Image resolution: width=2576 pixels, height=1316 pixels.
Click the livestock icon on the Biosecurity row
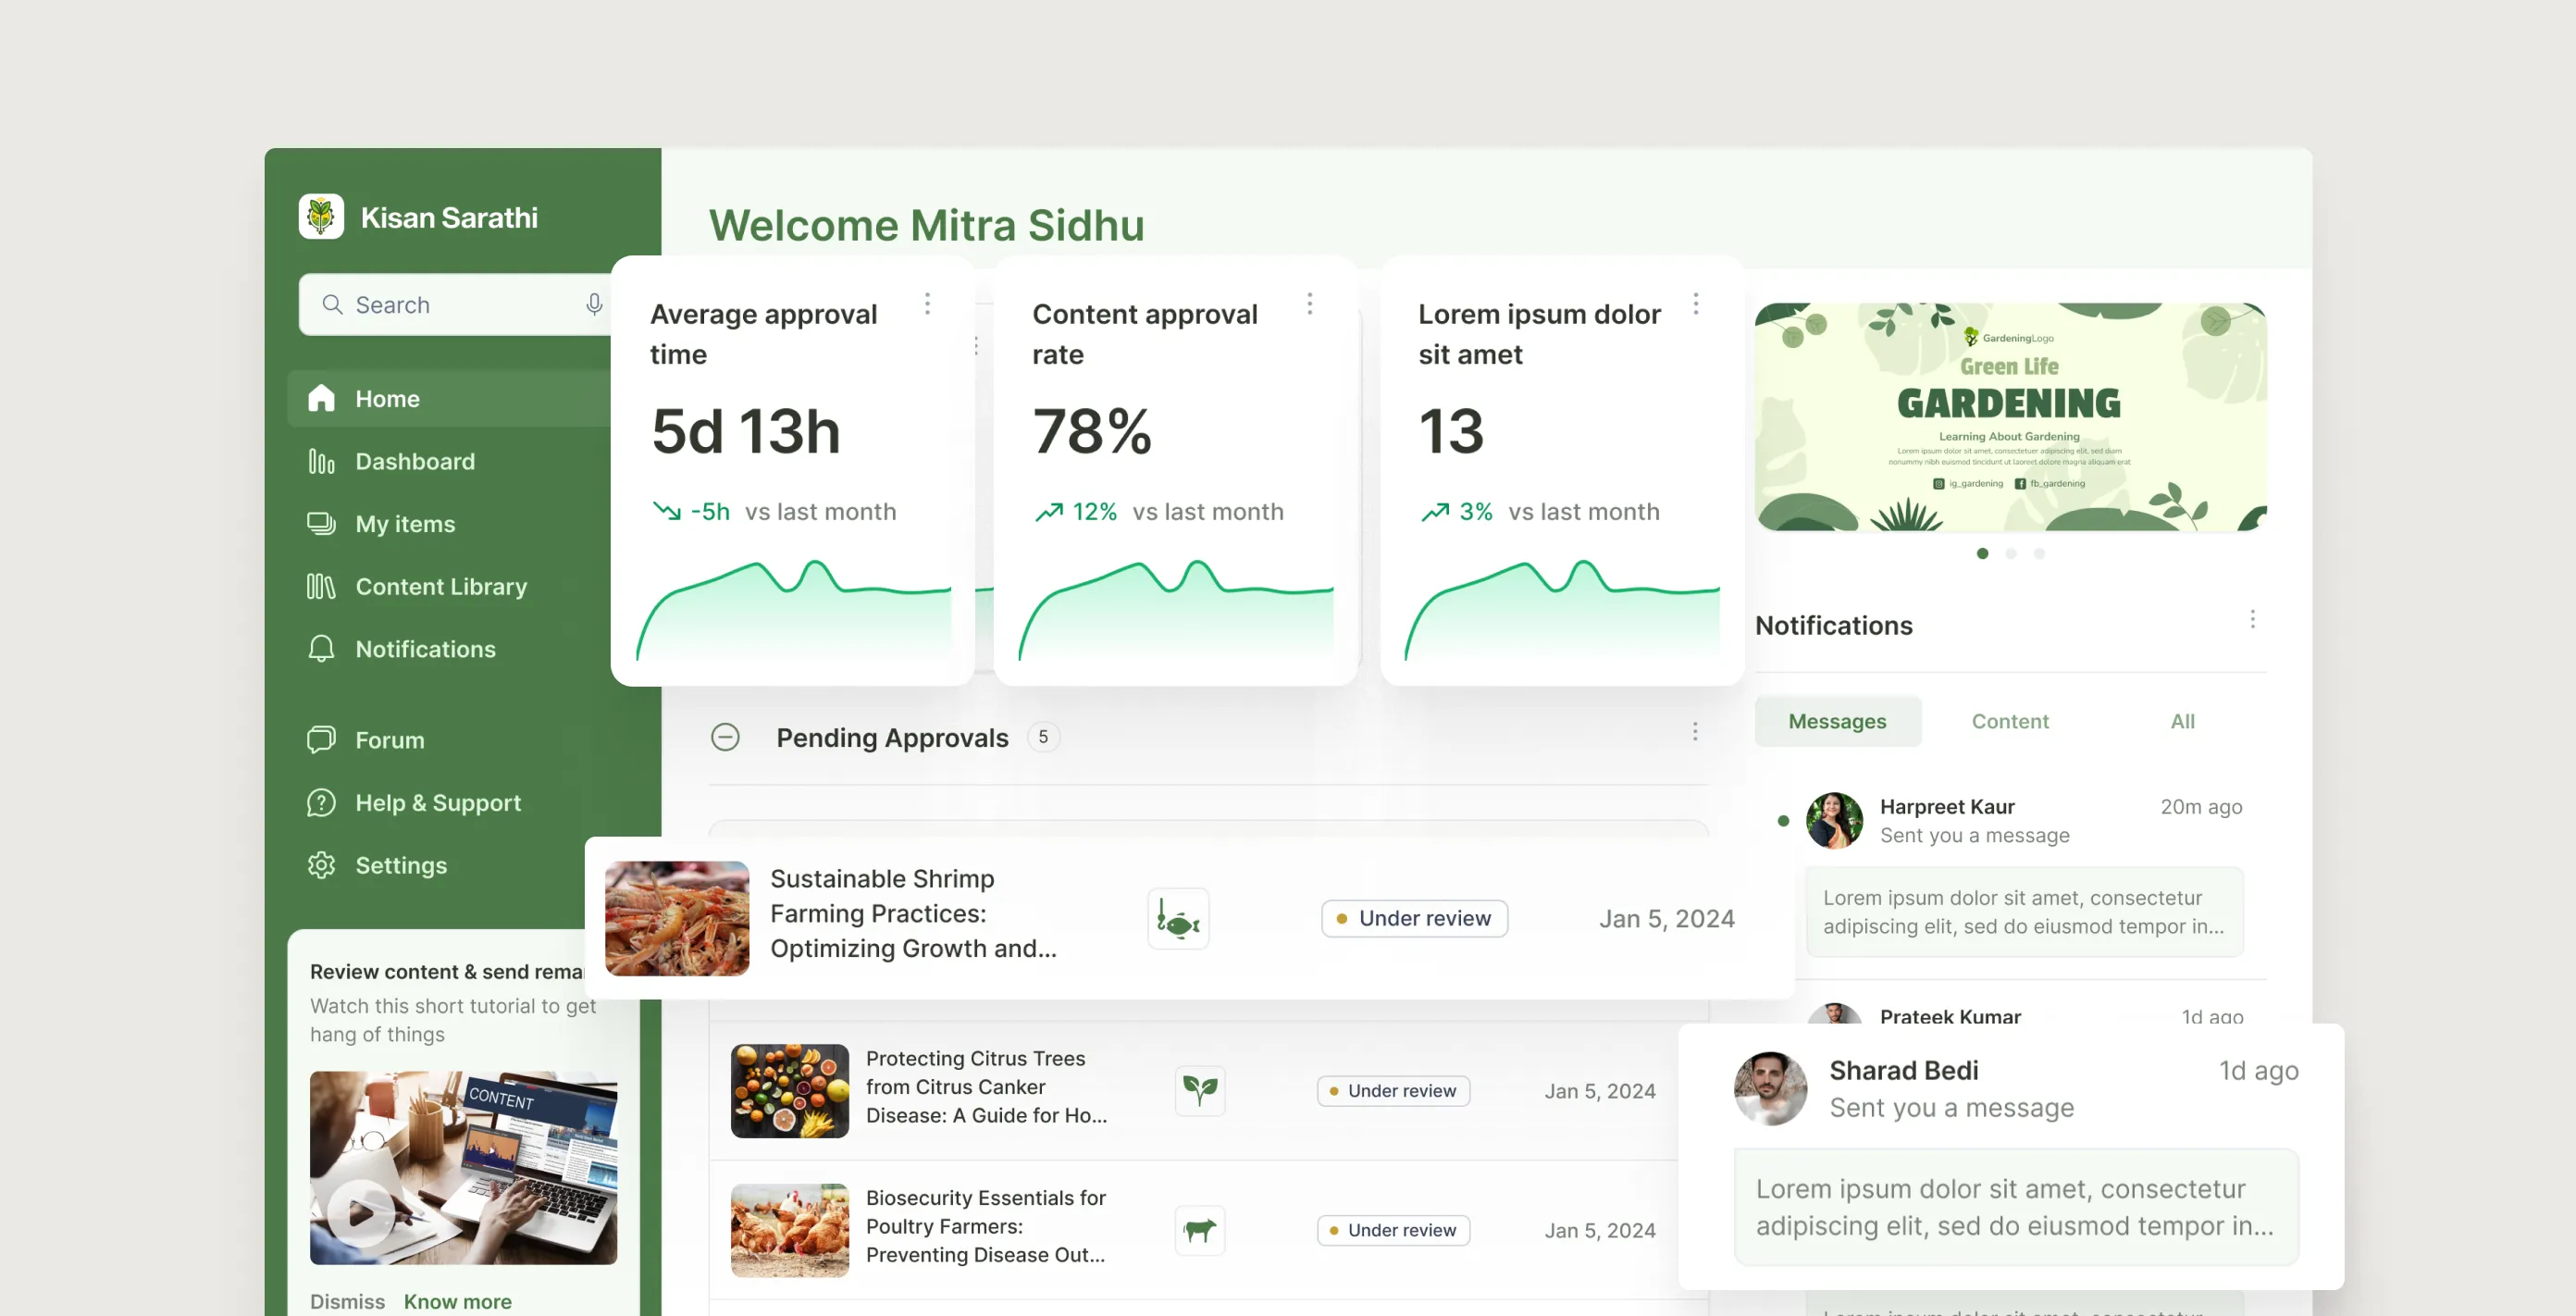coord(1199,1230)
